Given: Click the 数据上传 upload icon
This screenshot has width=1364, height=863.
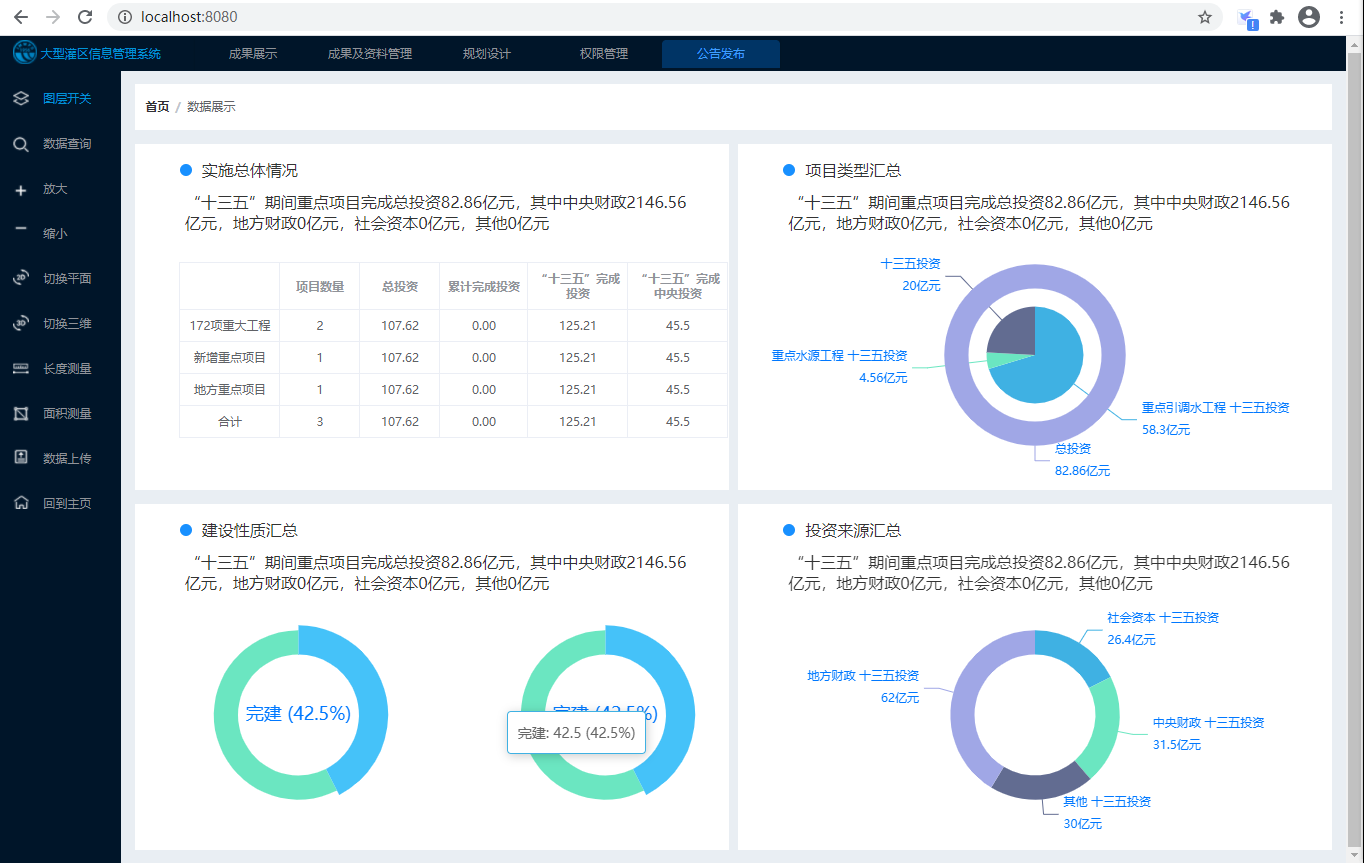Looking at the screenshot, I should pos(21,458).
